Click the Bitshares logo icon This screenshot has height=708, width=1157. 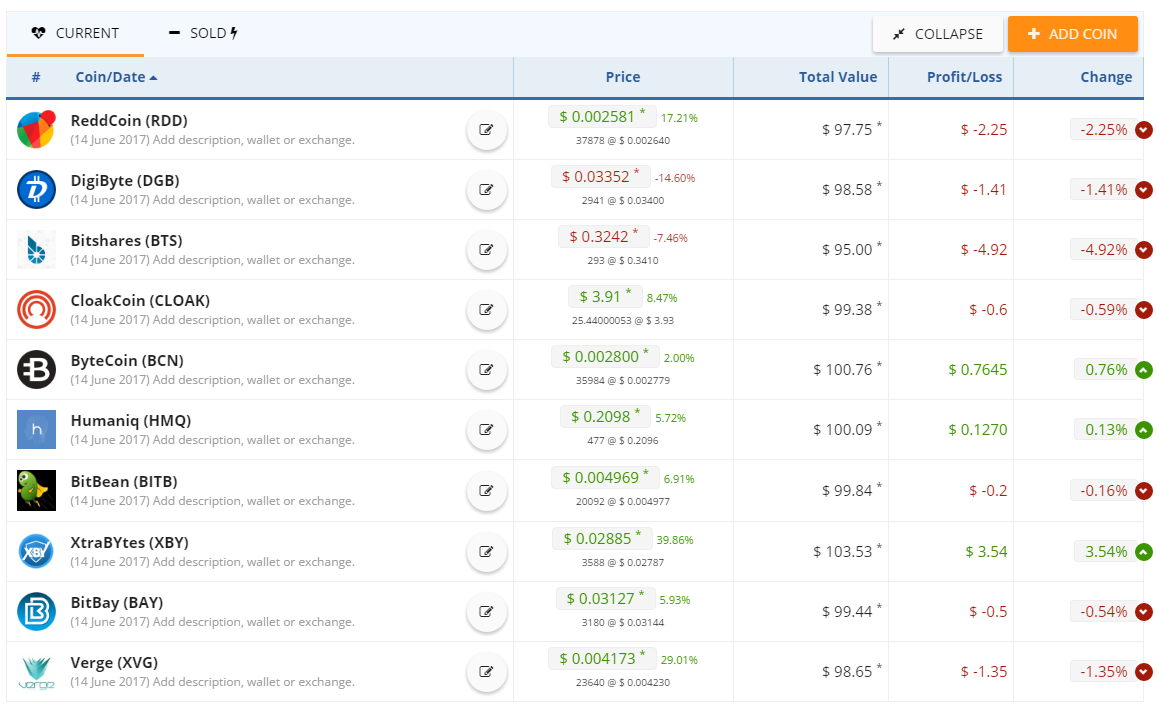click(36, 249)
